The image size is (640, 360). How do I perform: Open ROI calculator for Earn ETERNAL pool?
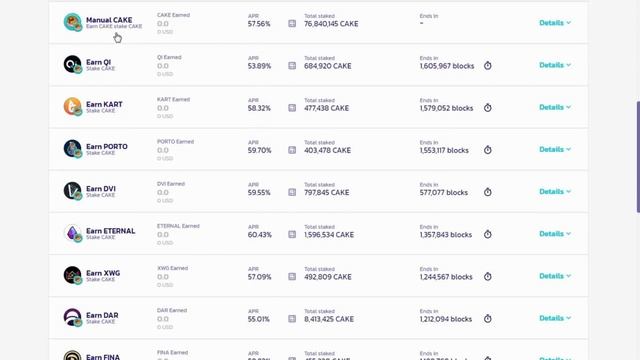[292, 234]
